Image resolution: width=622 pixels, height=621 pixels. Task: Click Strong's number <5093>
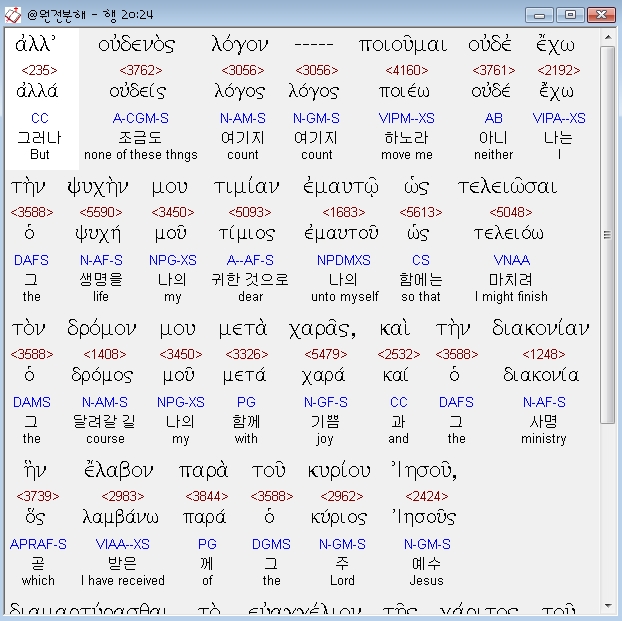coord(250,212)
